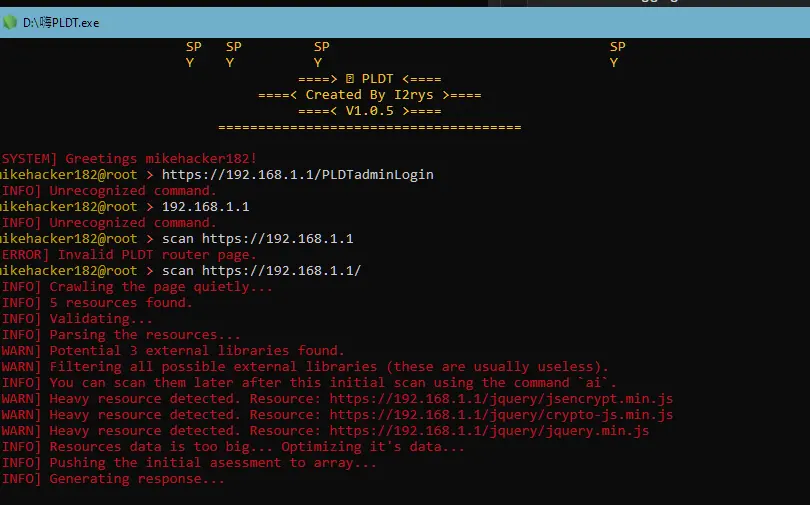Click the 'Validating...' info line
810x505 pixels.
click(x=76, y=319)
